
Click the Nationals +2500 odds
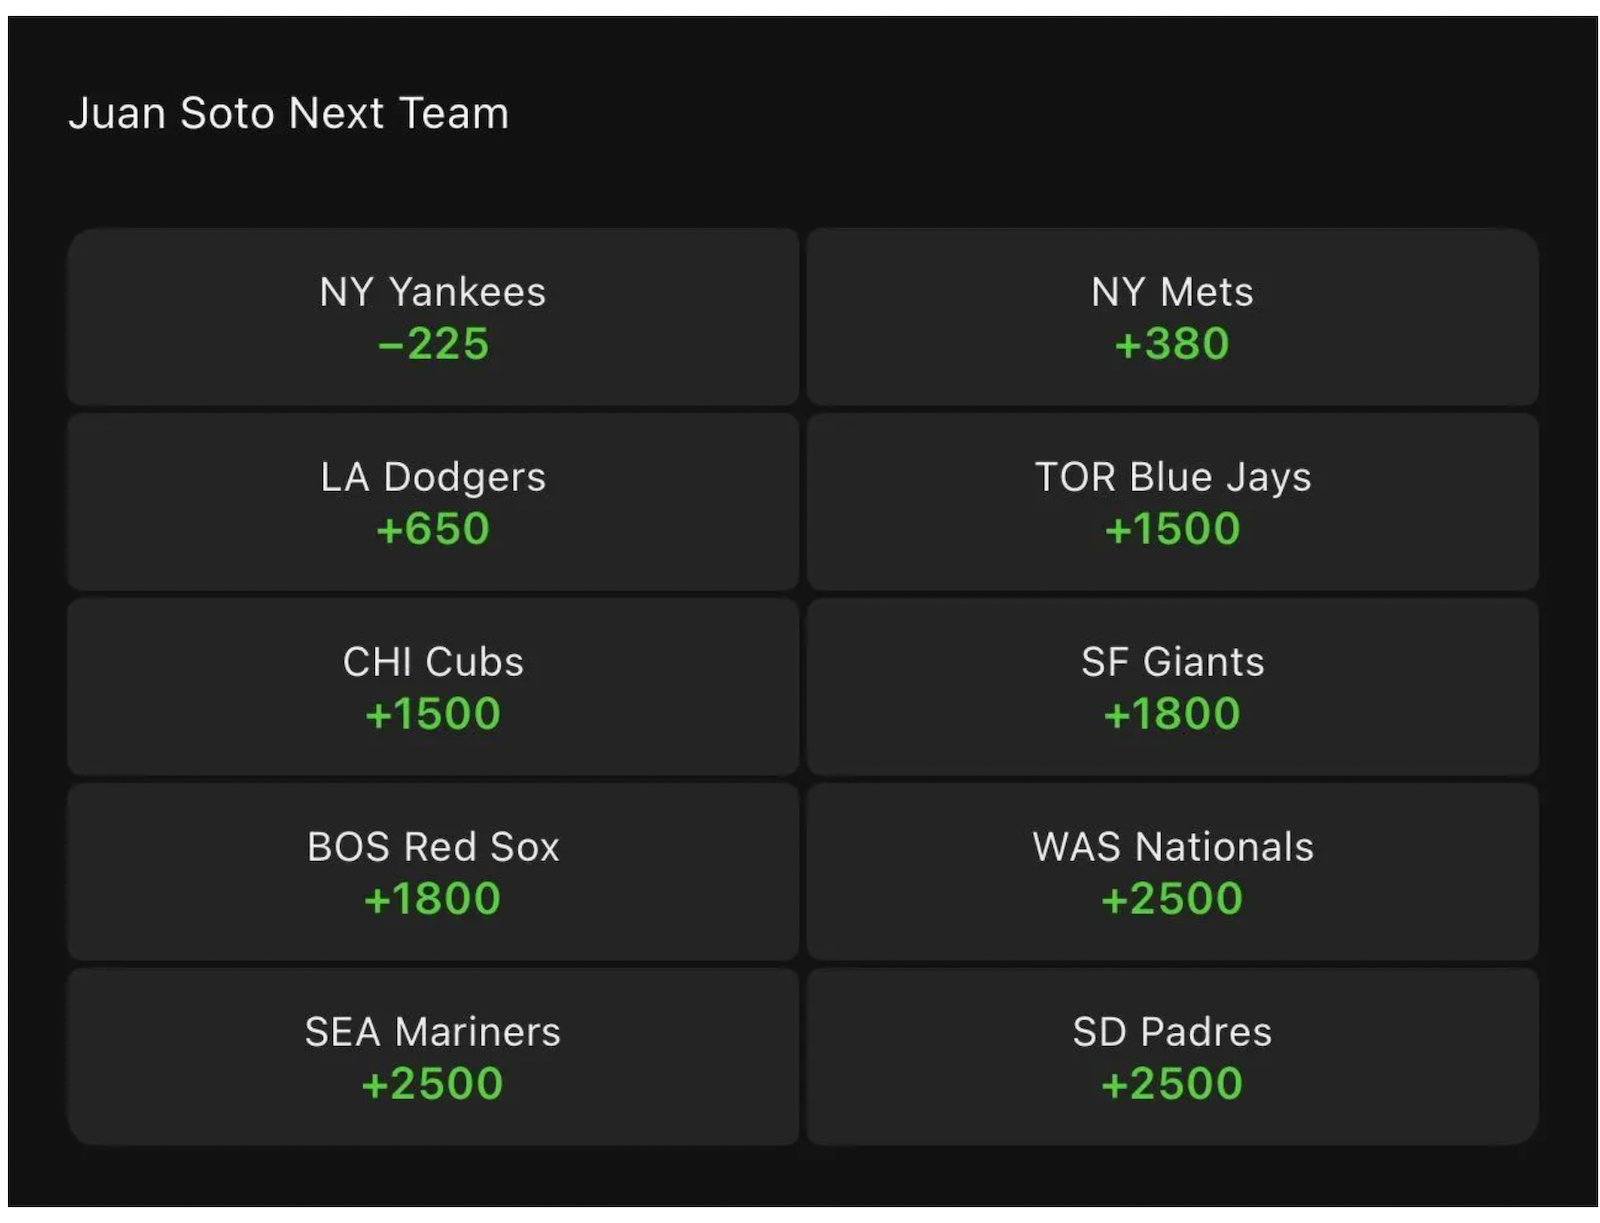1172,899
